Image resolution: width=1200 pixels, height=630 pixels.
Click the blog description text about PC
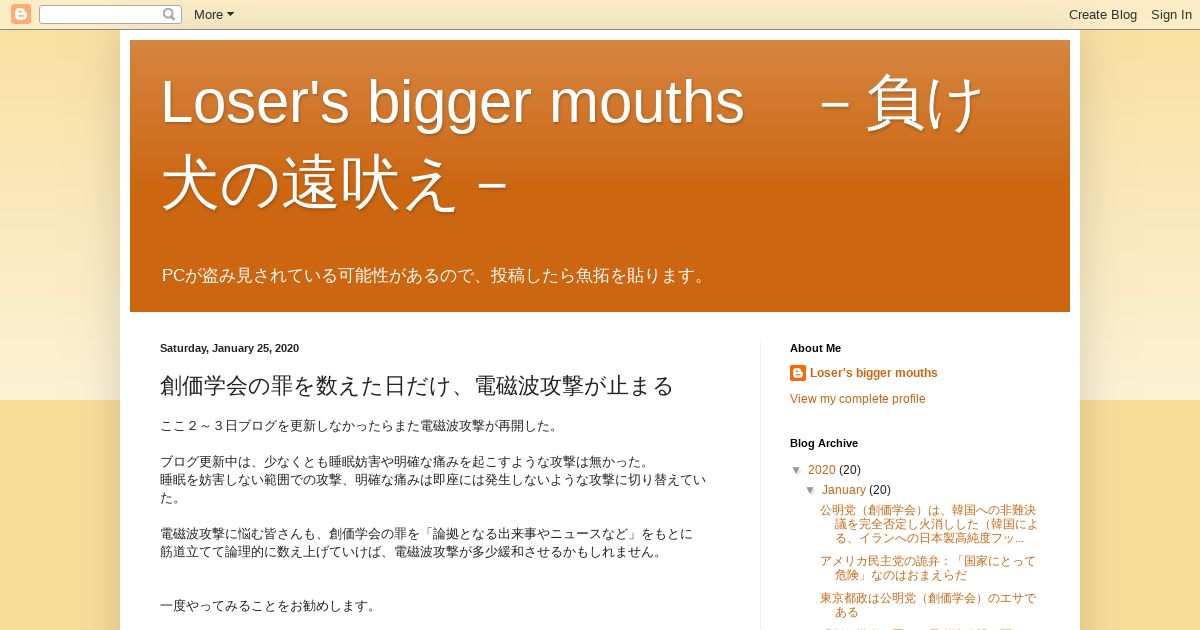[436, 275]
